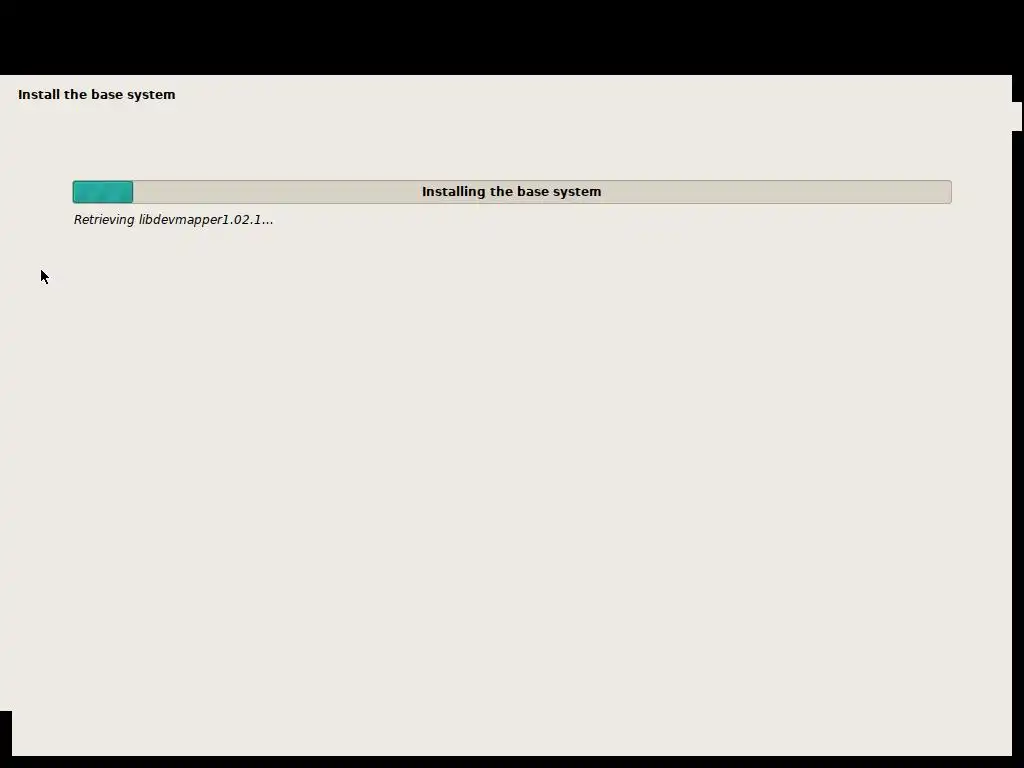
Task: Click the black banner above the installer
Action: [x=512, y=37]
